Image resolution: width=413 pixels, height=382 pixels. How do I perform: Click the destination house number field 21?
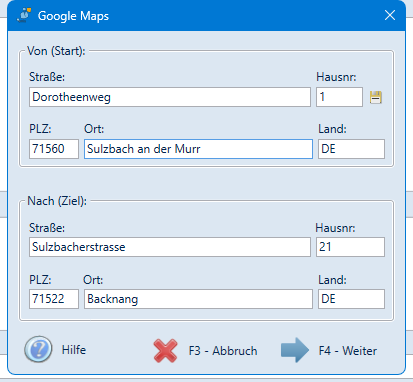point(350,247)
